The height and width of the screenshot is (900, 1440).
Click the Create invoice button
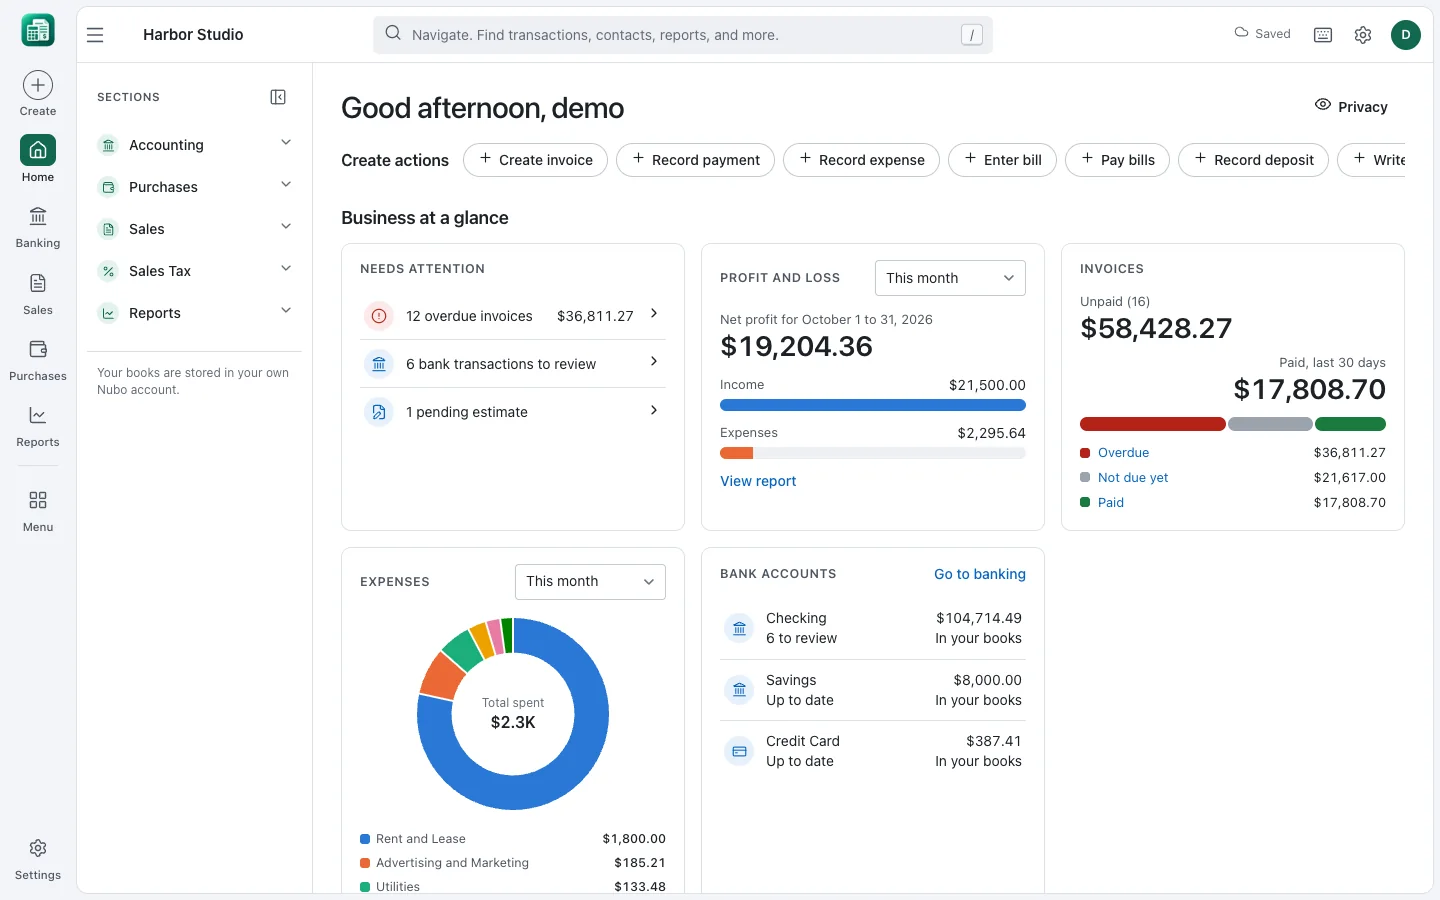535,160
